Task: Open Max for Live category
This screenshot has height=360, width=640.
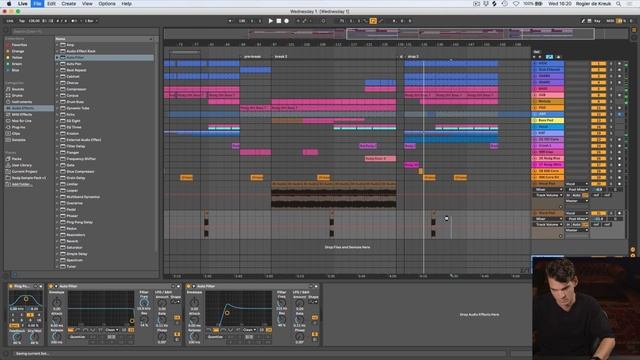Action: (x=22, y=121)
